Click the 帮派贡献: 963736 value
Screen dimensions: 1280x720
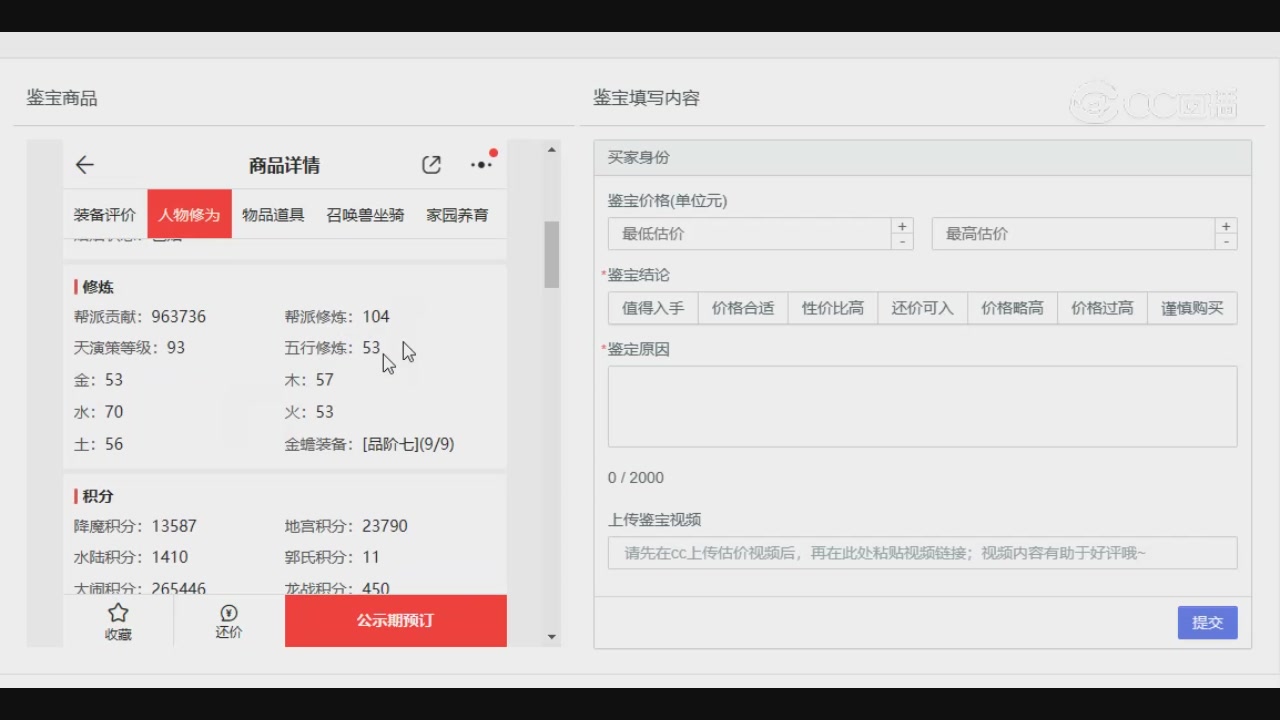pos(140,317)
